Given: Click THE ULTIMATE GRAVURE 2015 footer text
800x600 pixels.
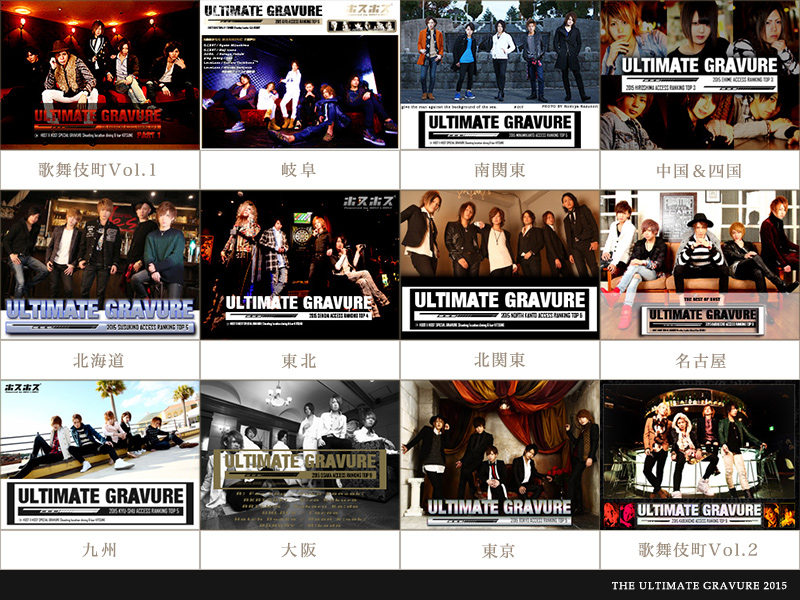Looking at the screenshot, I should coord(699,585).
